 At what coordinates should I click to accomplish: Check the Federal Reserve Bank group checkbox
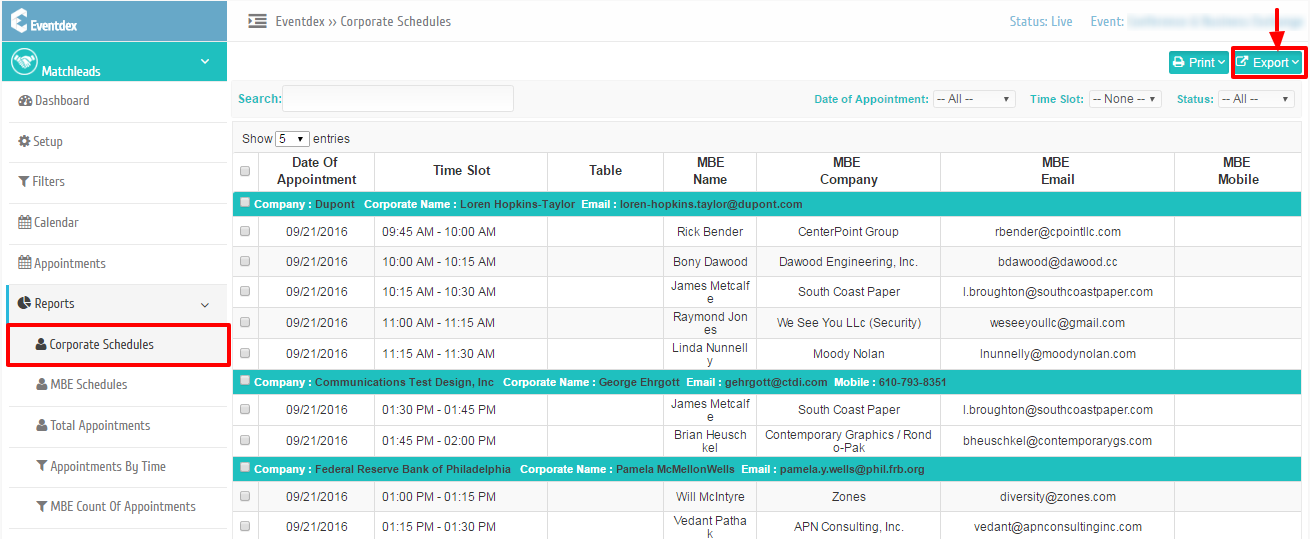[245, 468]
